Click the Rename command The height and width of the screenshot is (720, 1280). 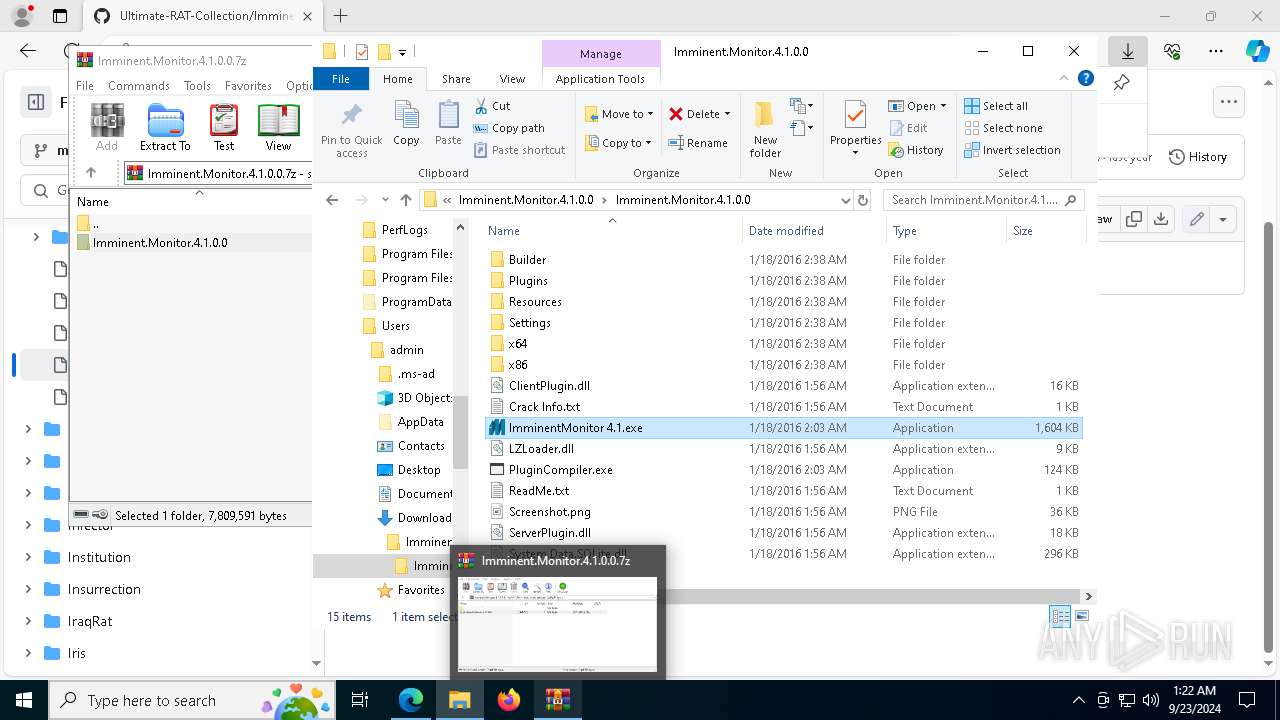point(698,143)
